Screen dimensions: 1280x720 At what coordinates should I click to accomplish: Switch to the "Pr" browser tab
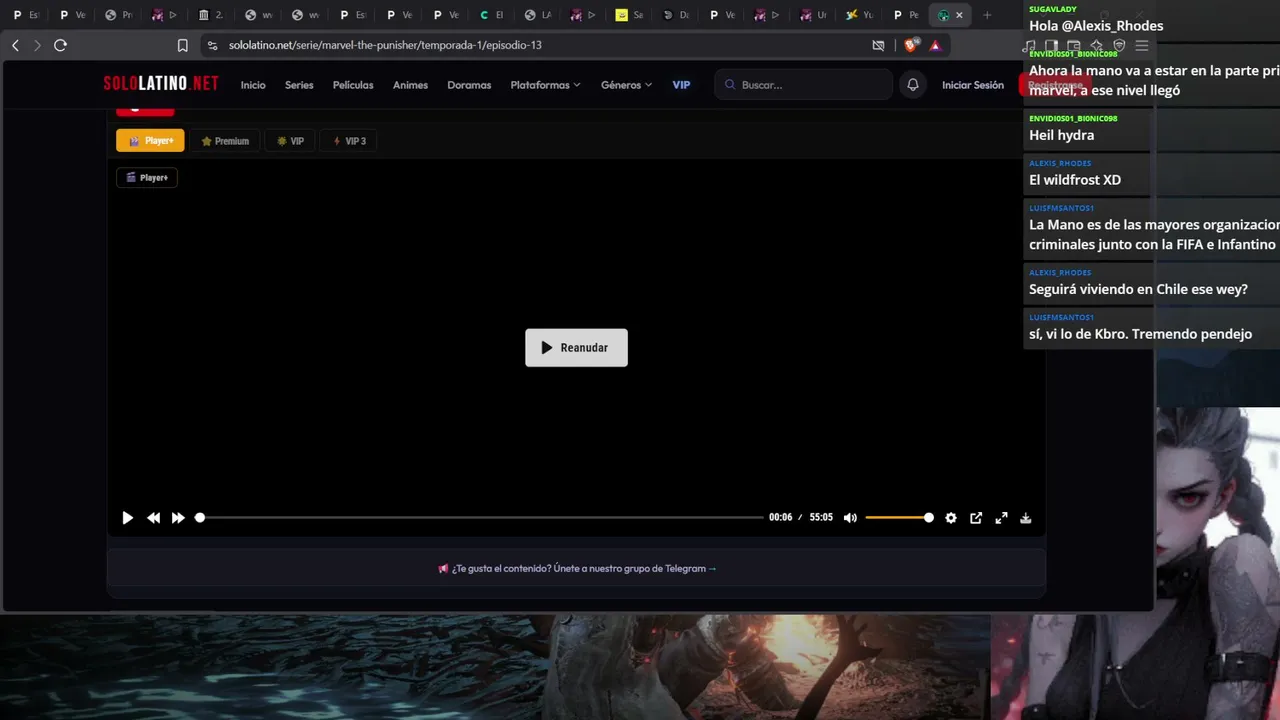pos(119,15)
